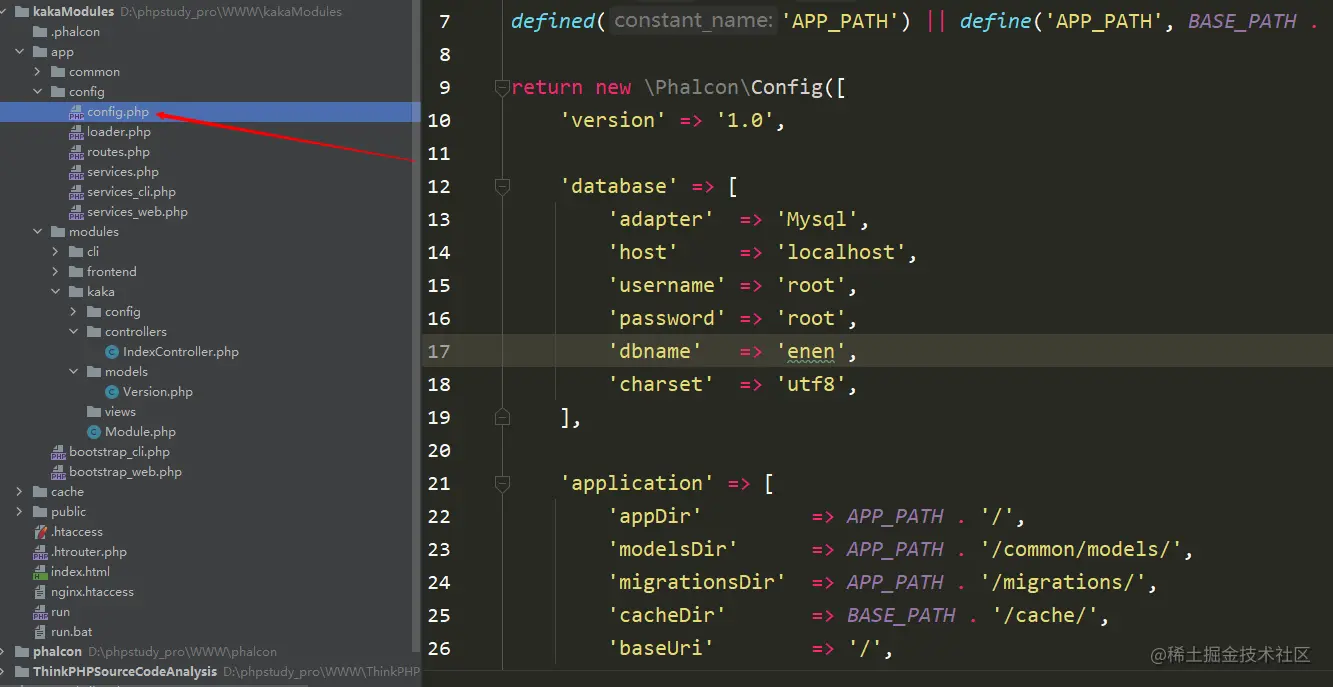Click the services_cli.php file icon
This screenshot has height=687, width=1333.
click(x=76, y=192)
